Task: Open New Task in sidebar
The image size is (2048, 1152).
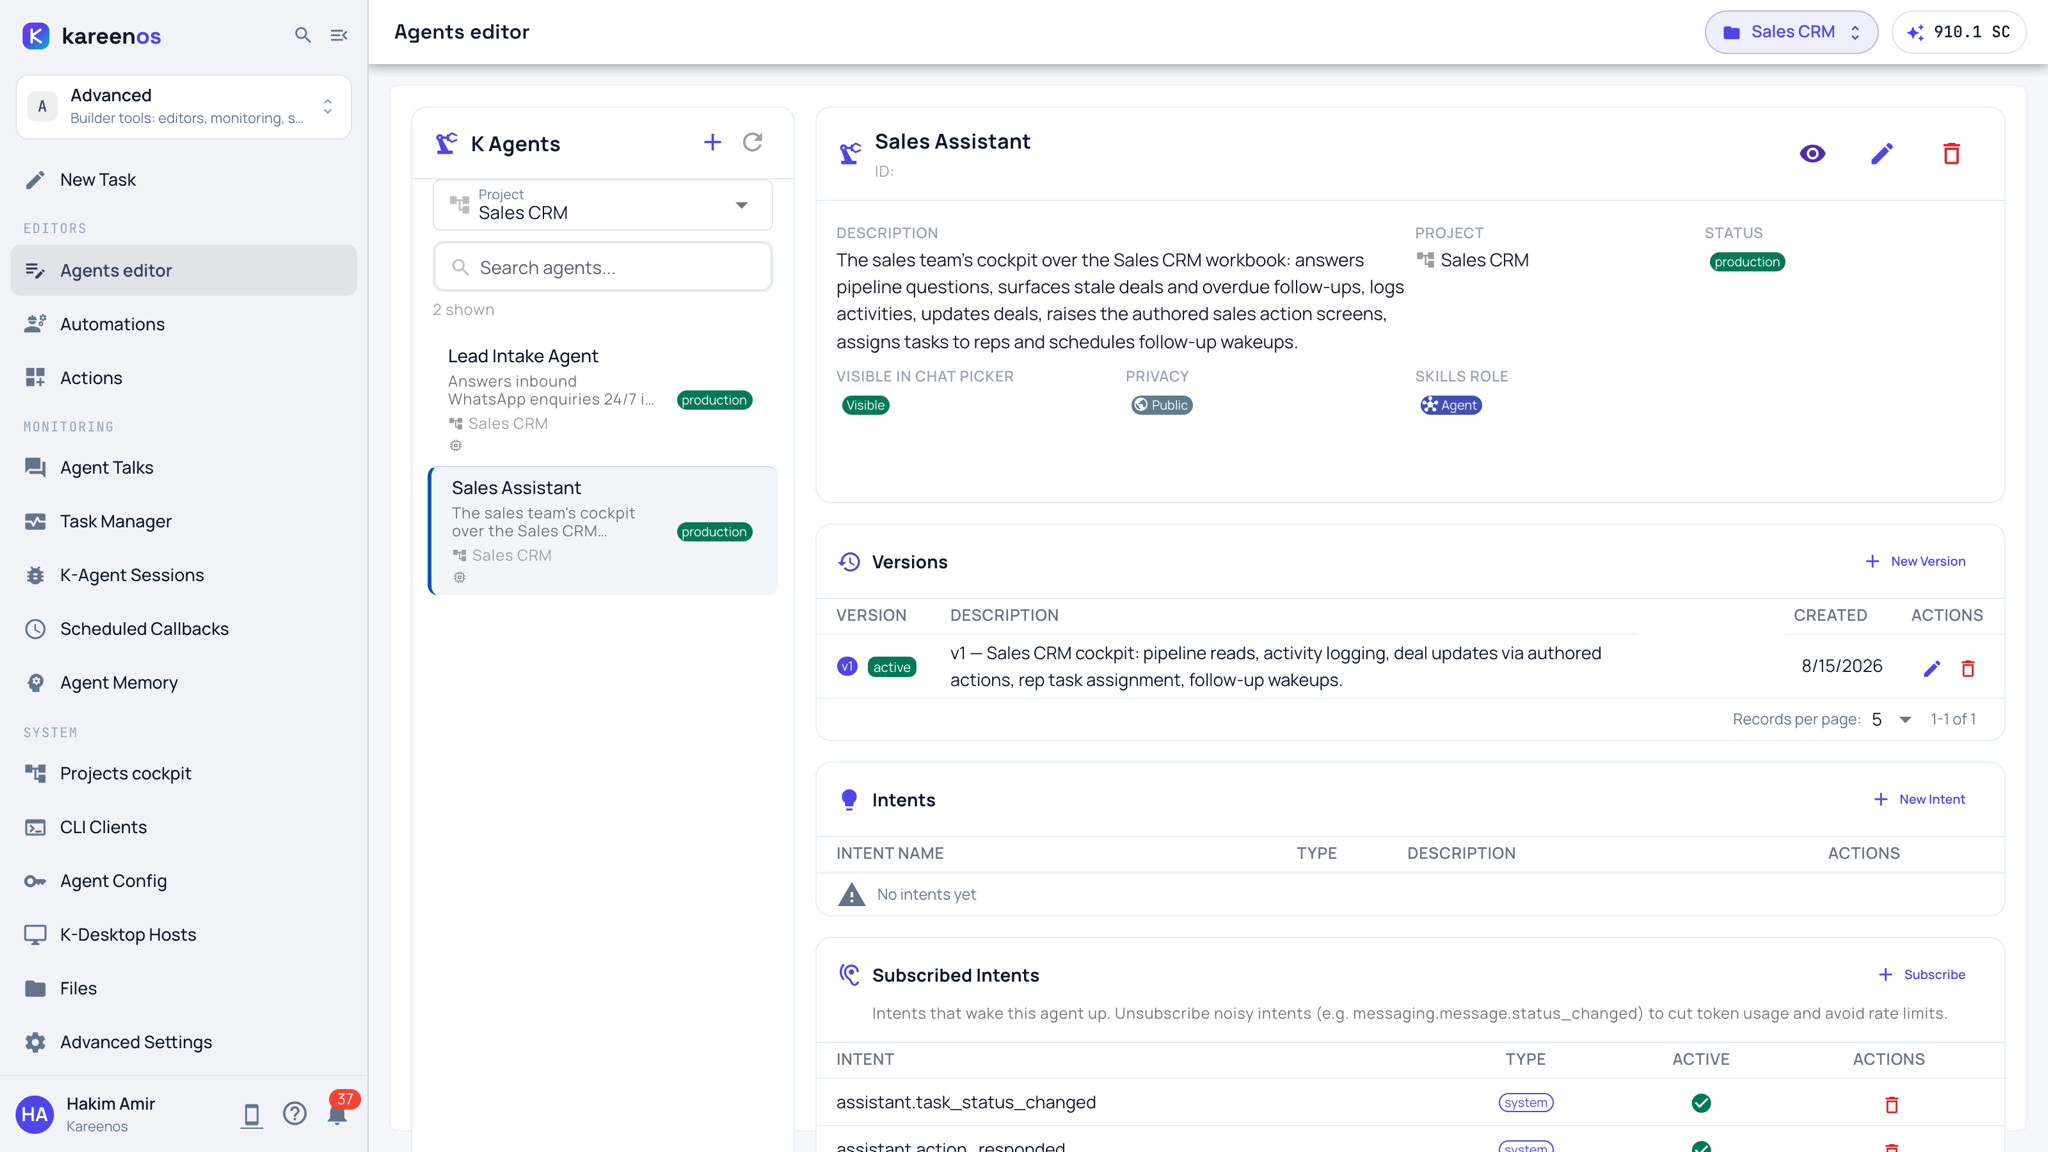Action: (184, 180)
